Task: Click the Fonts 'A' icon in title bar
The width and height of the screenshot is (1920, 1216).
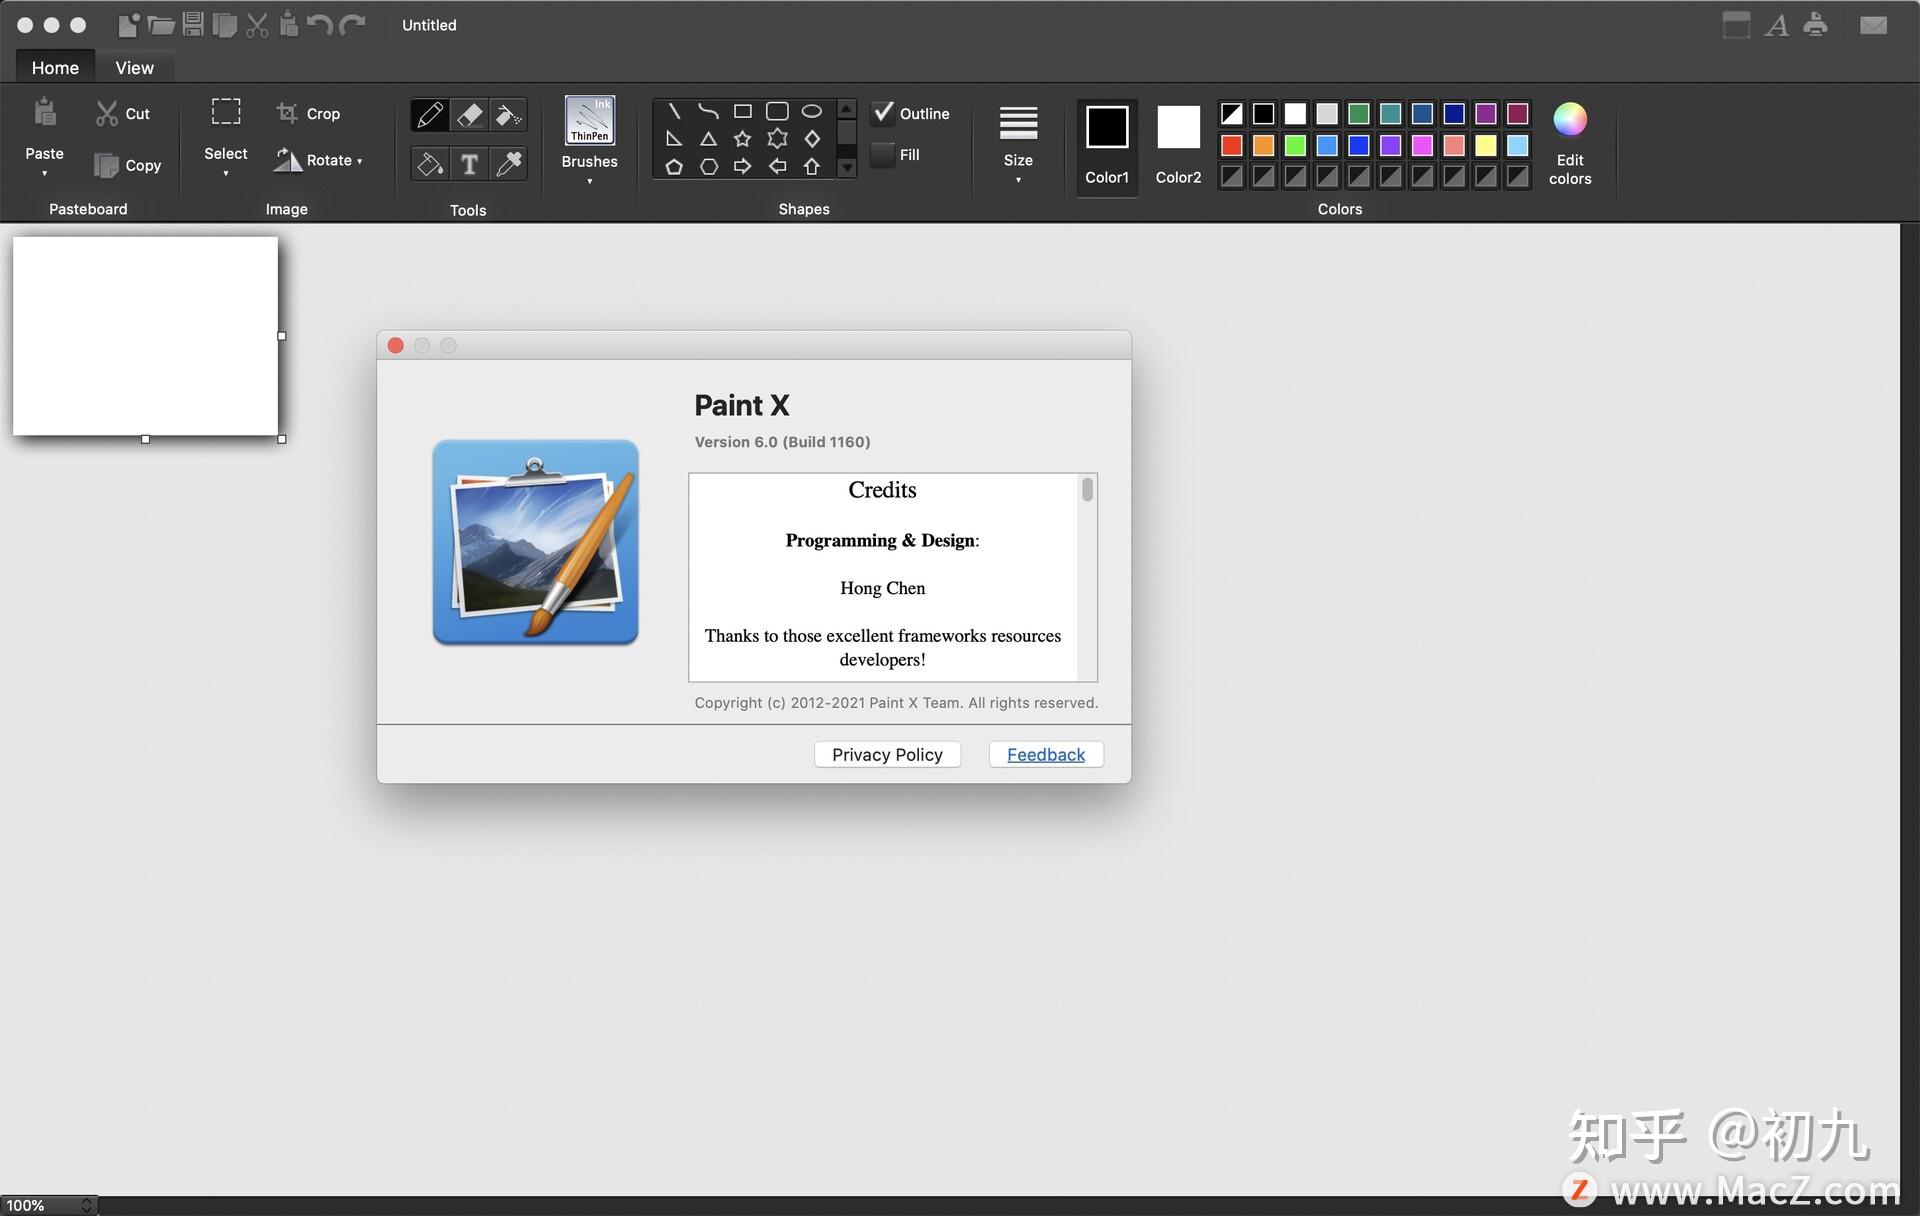Action: point(1777,25)
